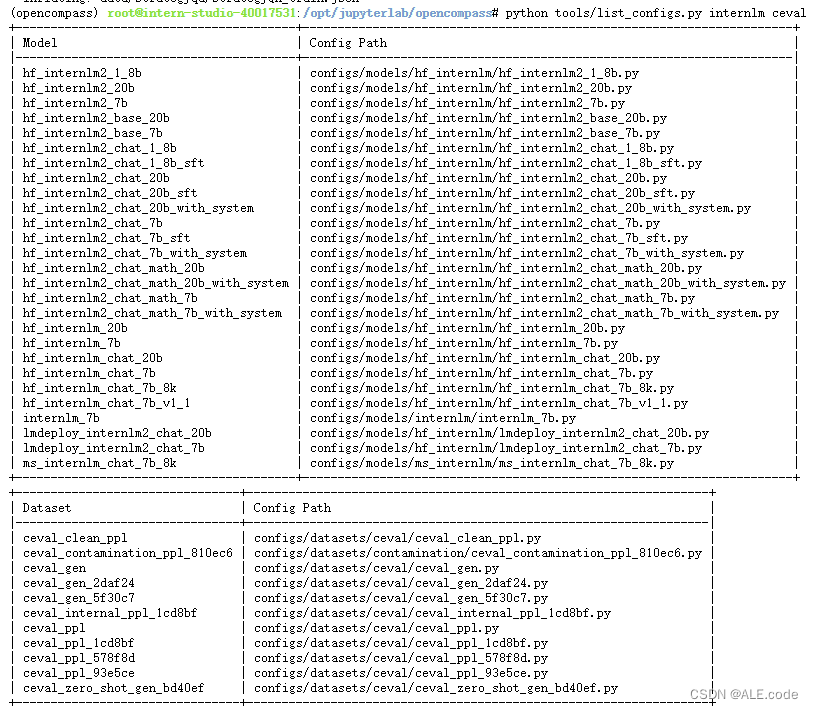Select hf_internlm2_chat_math_7b model name

coord(110,299)
